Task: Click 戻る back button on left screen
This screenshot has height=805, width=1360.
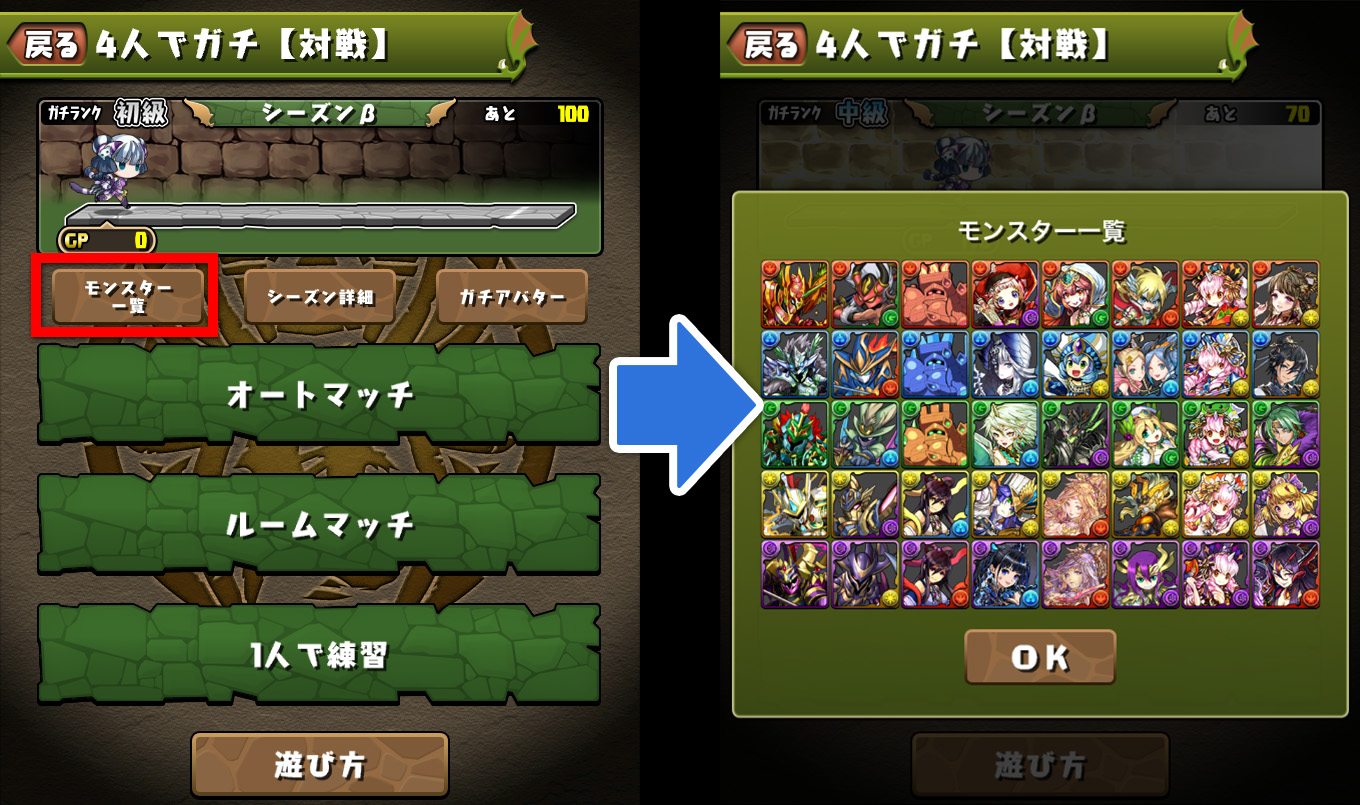Action: (x=49, y=45)
